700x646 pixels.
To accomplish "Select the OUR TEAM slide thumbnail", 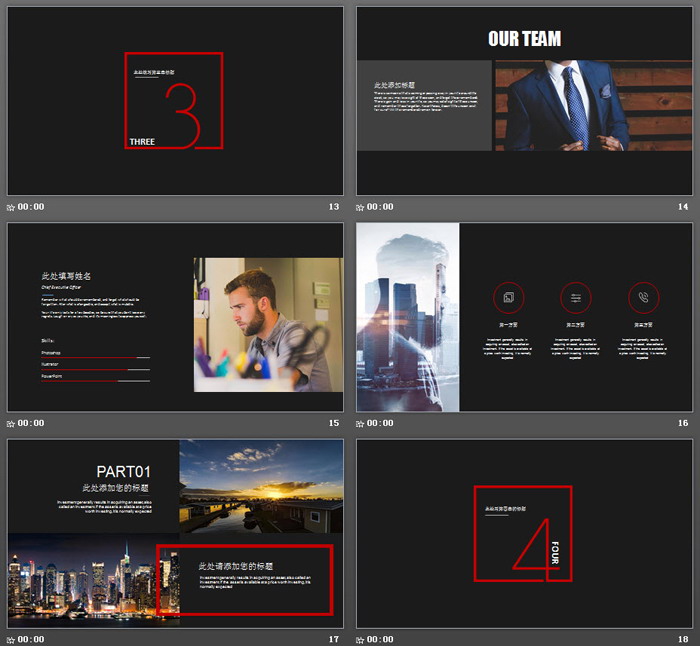I will click(524, 101).
